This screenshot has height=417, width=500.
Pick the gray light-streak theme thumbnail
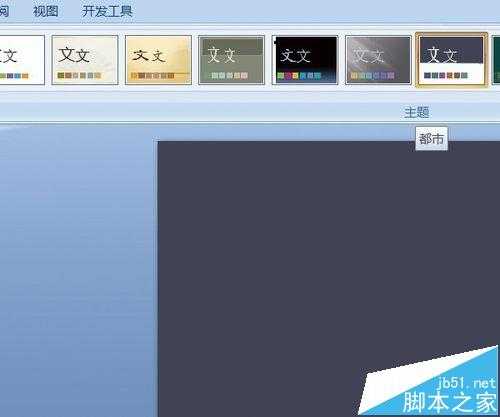pyautogui.click(x=378, y=60)
